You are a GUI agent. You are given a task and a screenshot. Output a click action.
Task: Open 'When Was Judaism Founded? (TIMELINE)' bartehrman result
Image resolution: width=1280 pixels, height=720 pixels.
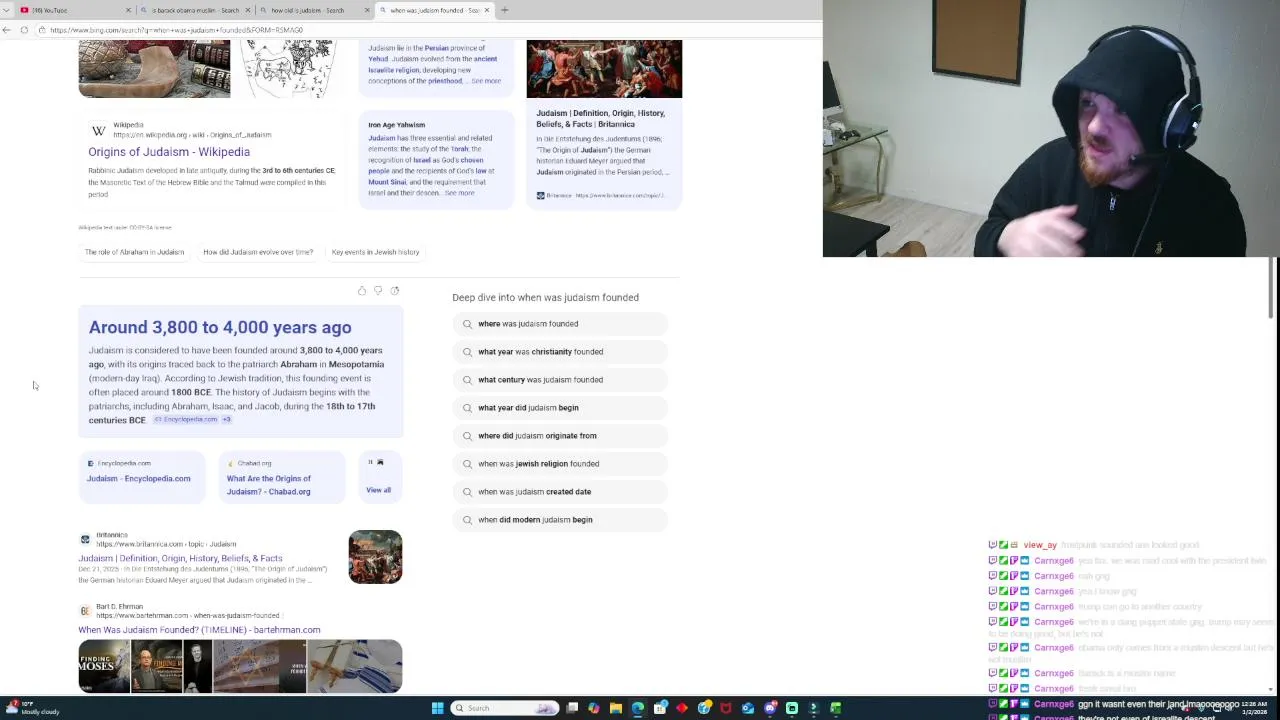(x=199, y=630)
